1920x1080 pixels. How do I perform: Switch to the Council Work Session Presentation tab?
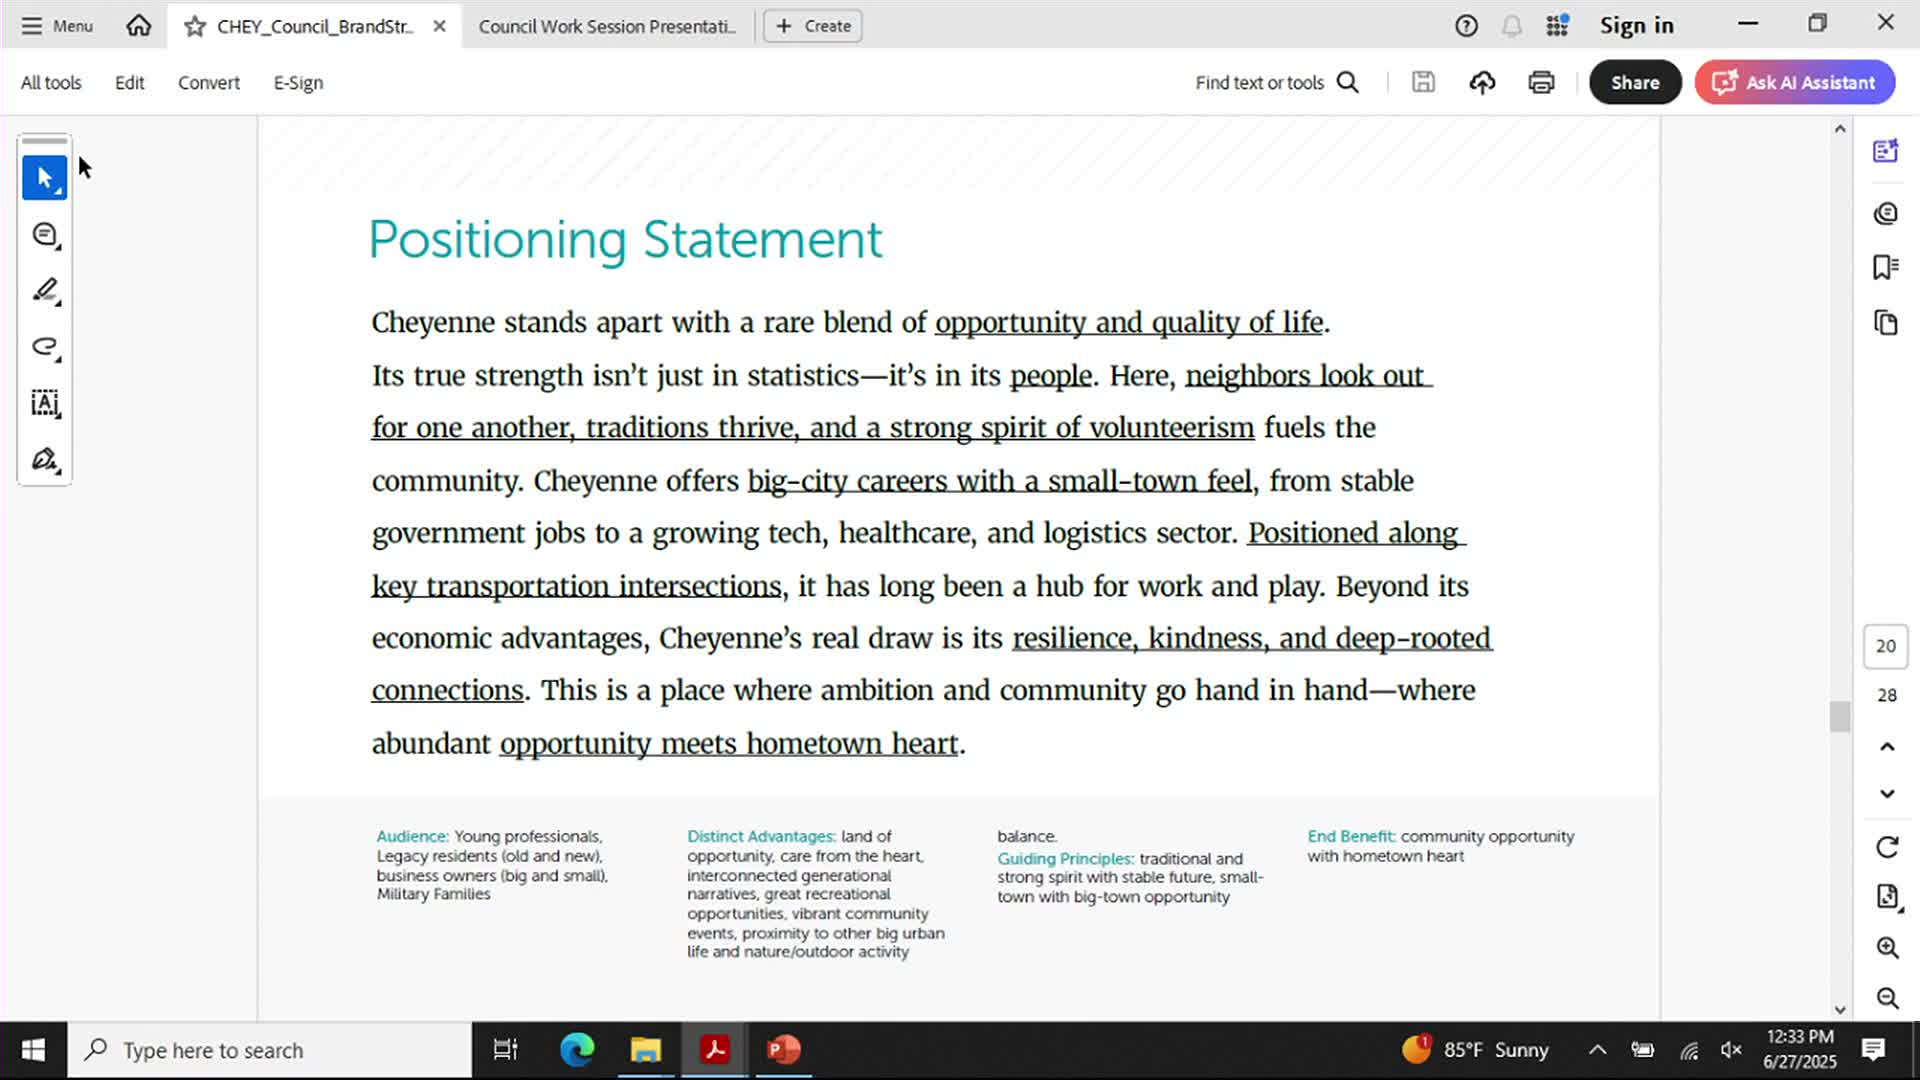pyautogui.click(x=608, y=26)
